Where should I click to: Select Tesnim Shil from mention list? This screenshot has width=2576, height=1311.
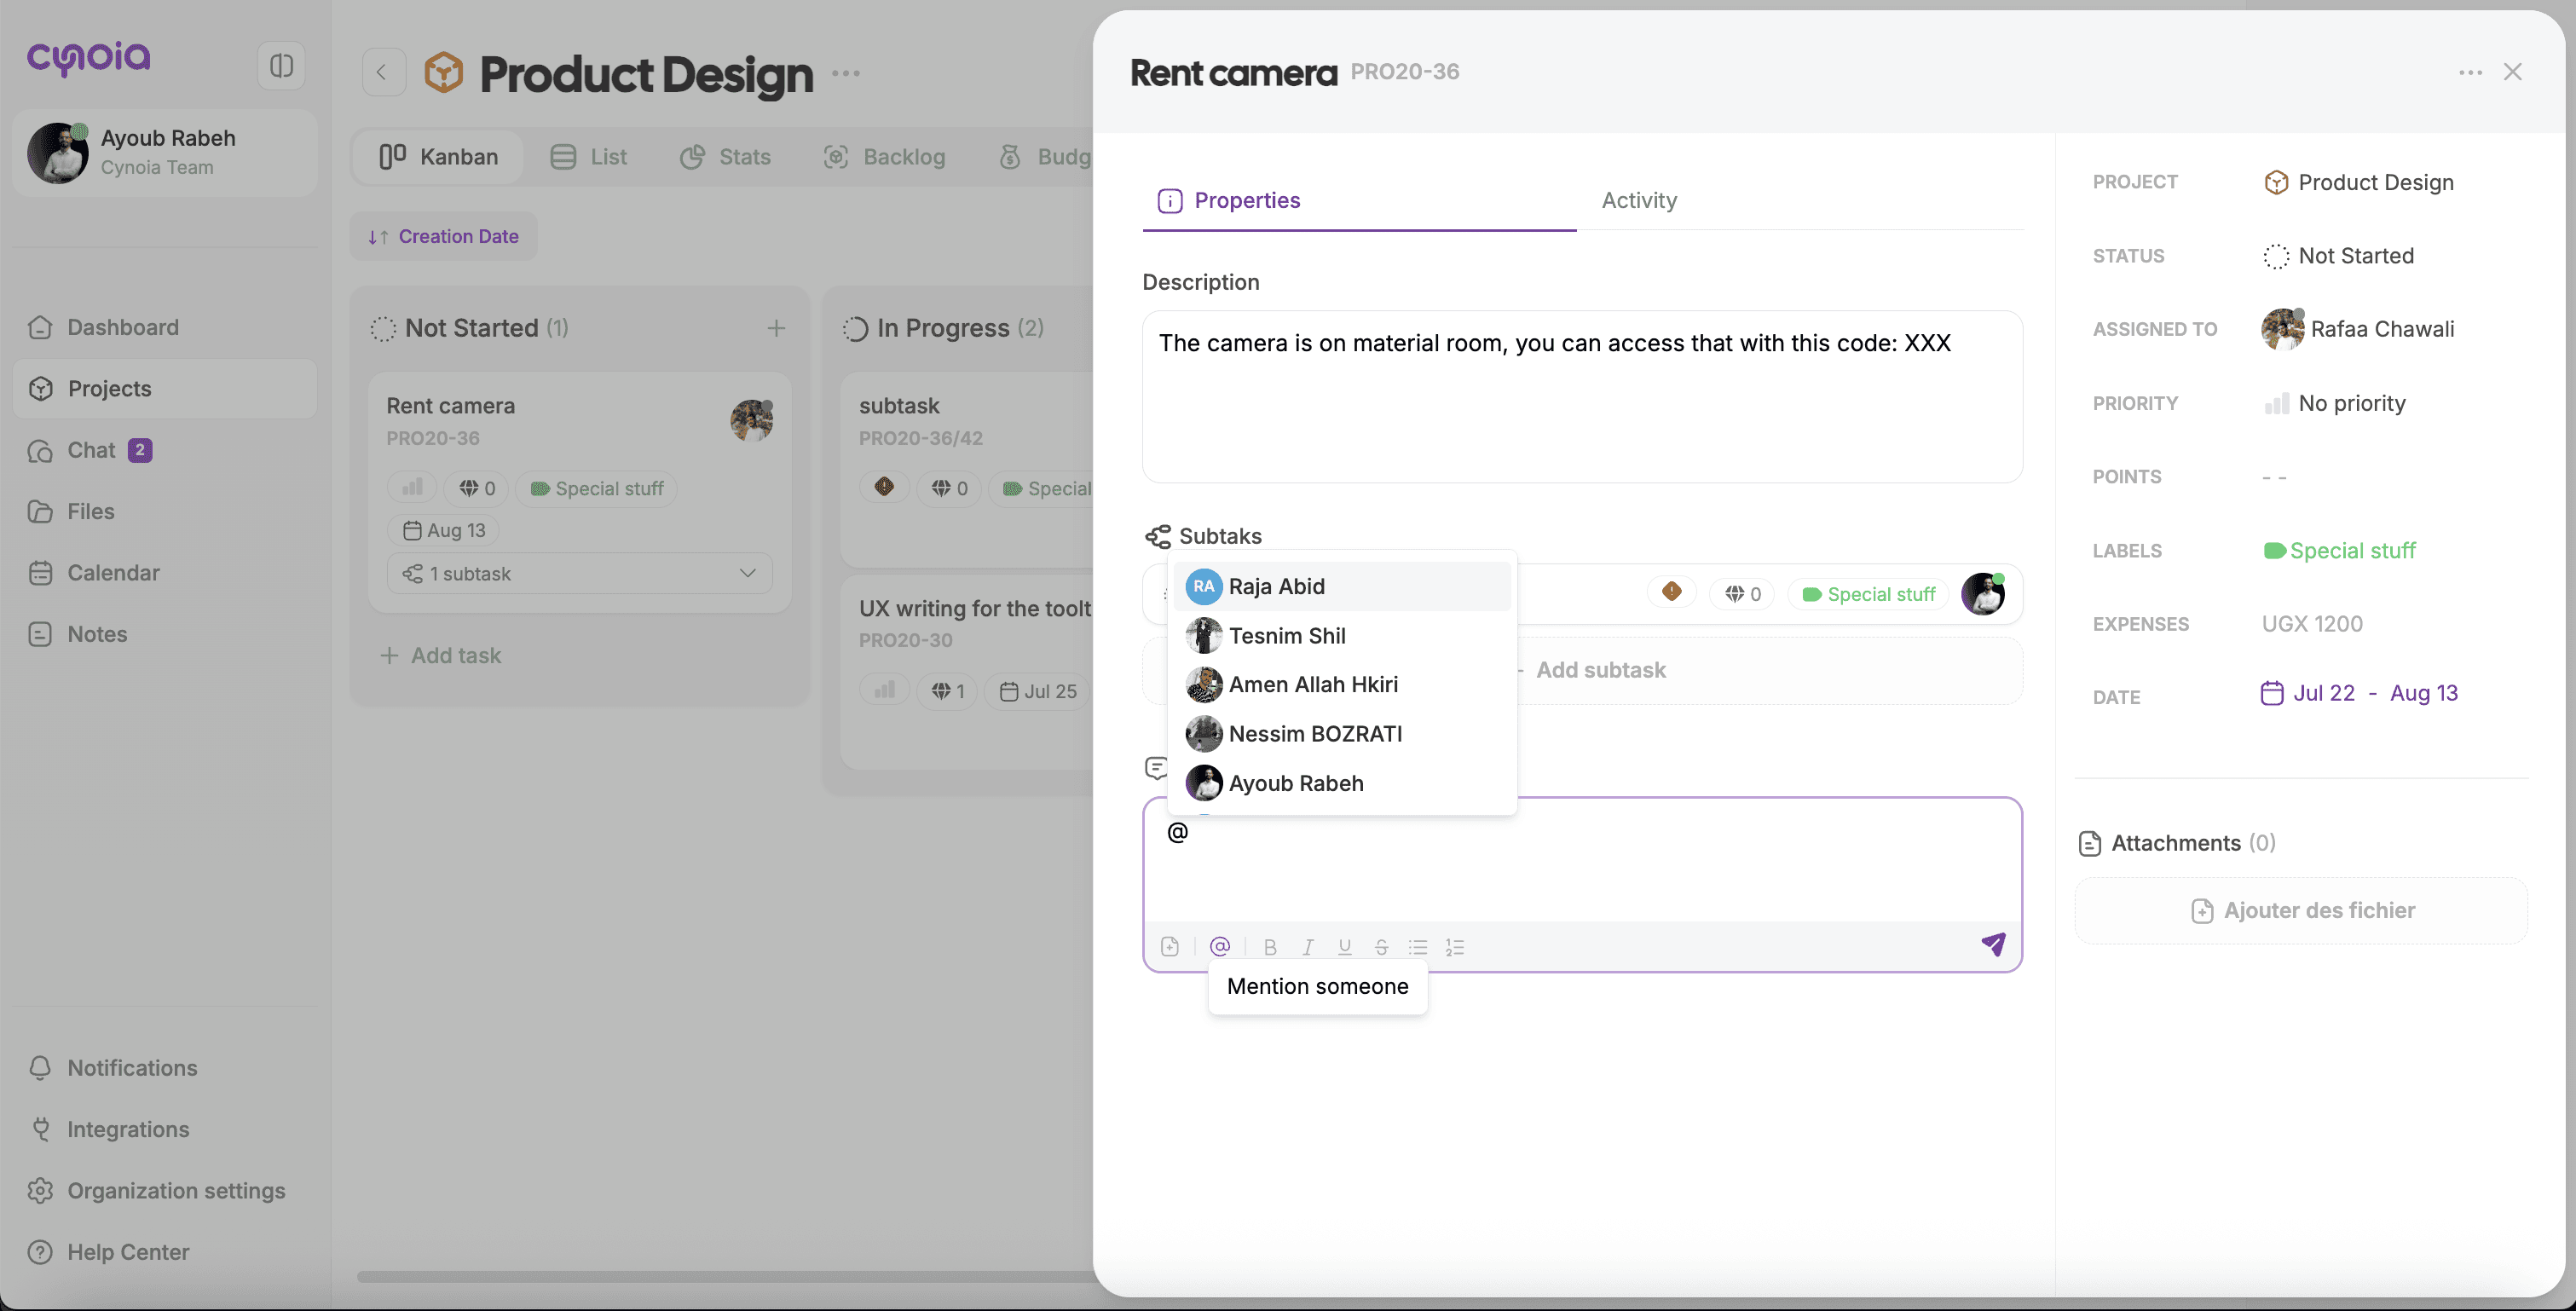click(1286, 636)
